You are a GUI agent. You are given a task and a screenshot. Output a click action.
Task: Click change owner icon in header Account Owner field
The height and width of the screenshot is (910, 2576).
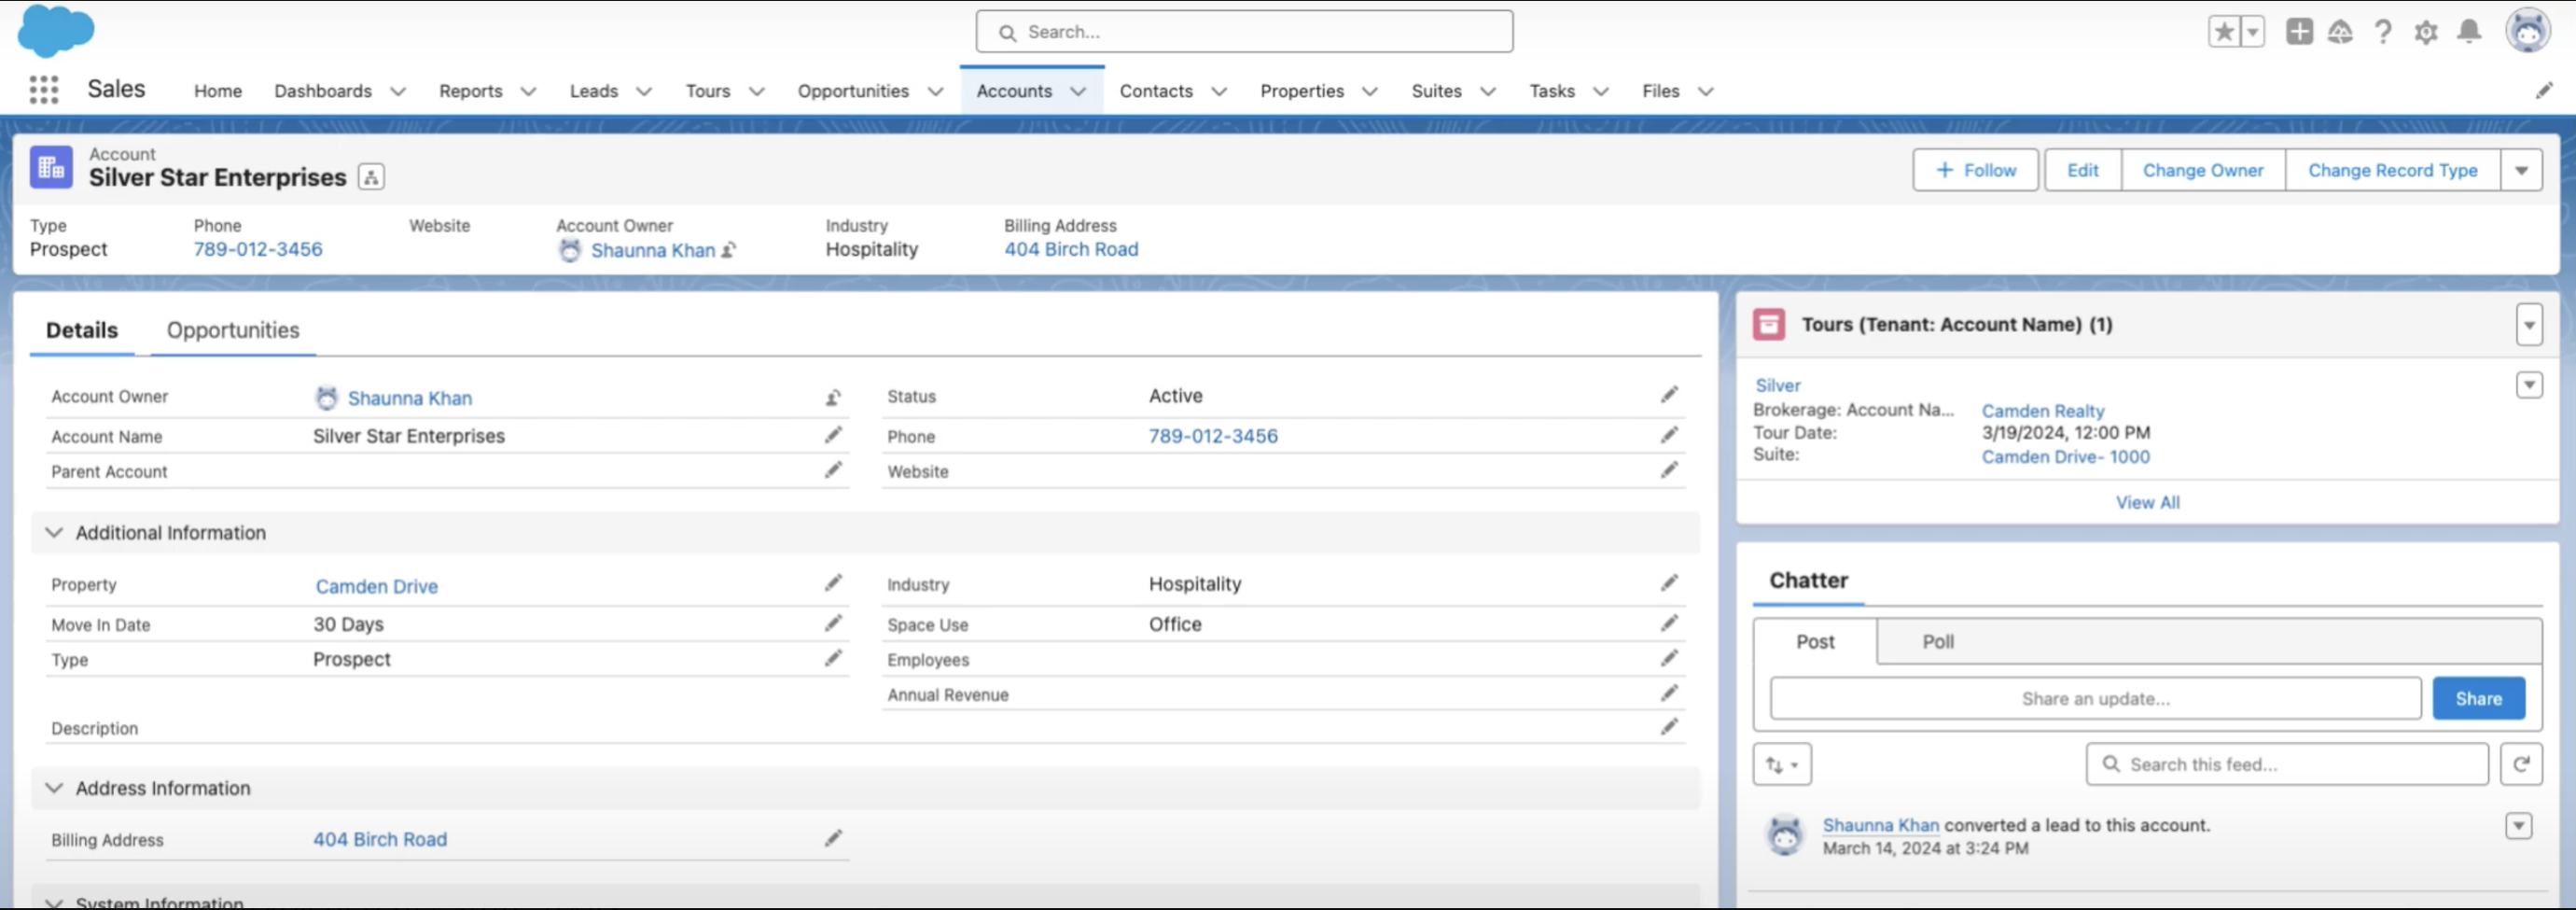pos(729,250)
